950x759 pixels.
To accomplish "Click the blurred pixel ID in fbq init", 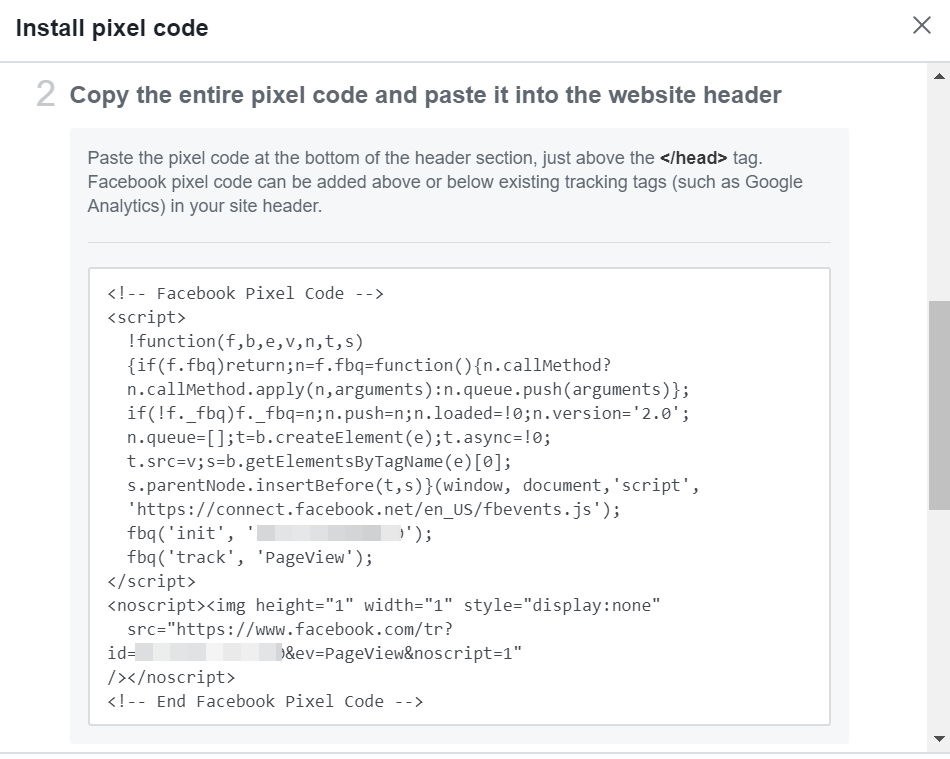I will [330, 534].
